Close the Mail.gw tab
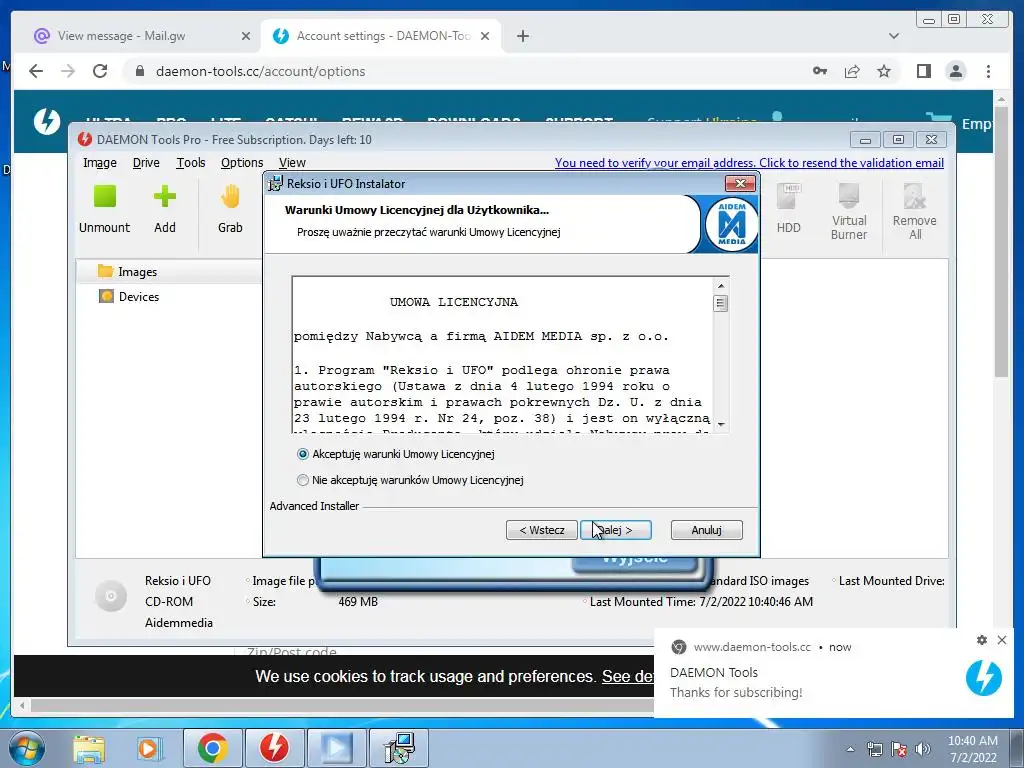Screen dimensions: 1024x768 [246, 36]
